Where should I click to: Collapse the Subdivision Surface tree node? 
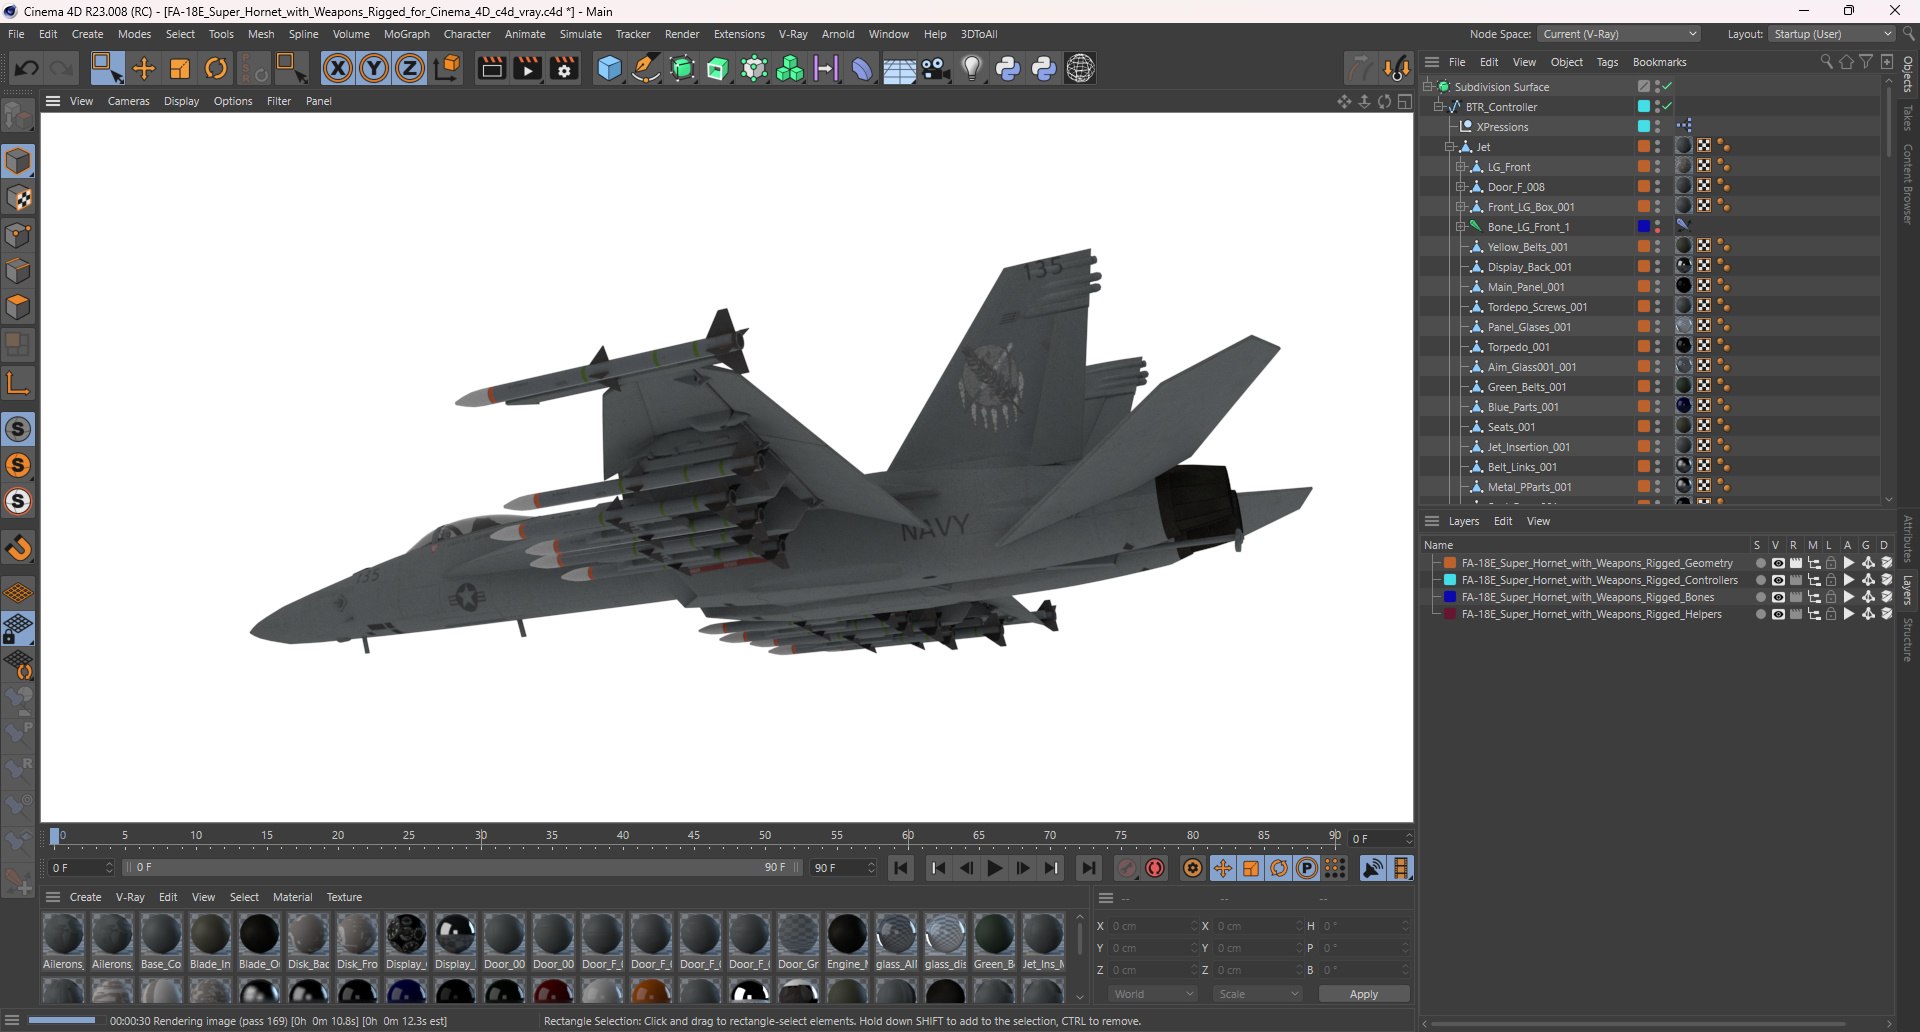[x=1428, y=87]
